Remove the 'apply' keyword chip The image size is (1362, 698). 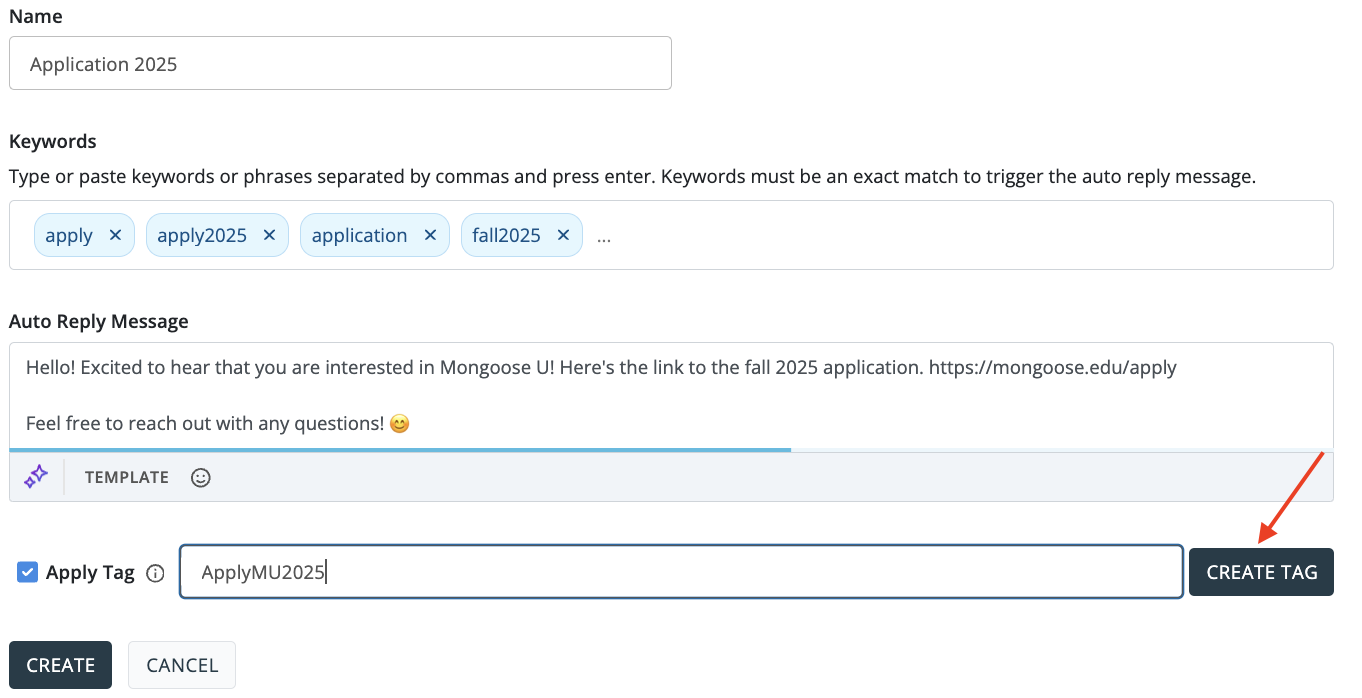[x=115, y=236]
